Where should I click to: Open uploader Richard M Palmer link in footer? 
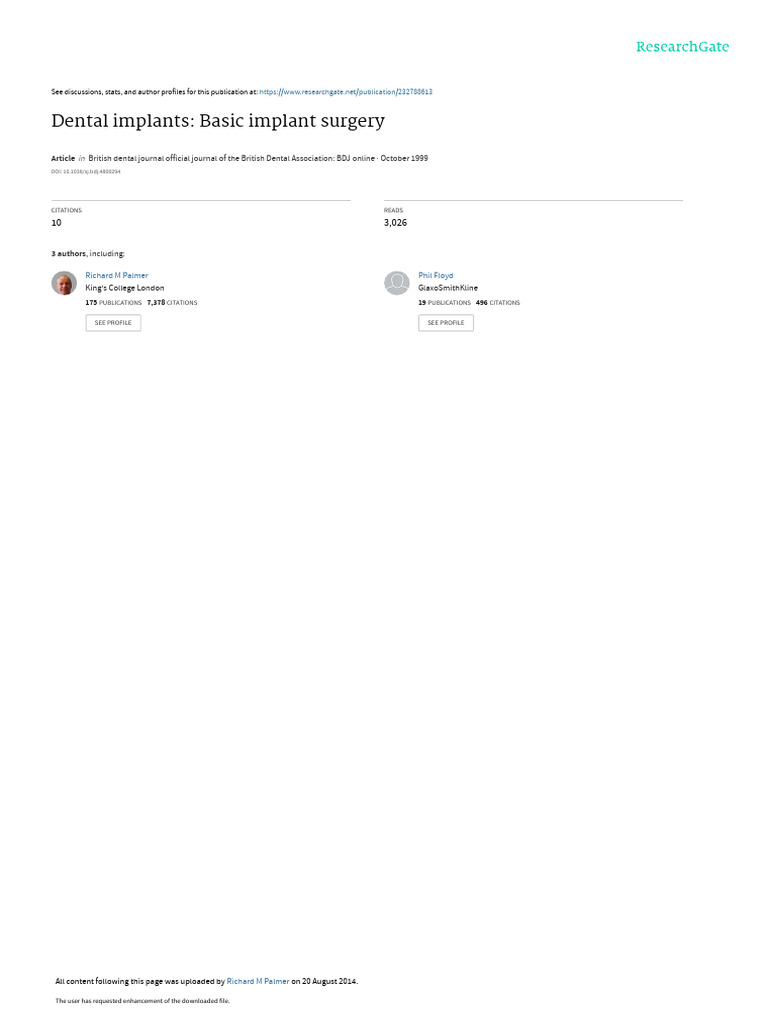tap(258, 981)
